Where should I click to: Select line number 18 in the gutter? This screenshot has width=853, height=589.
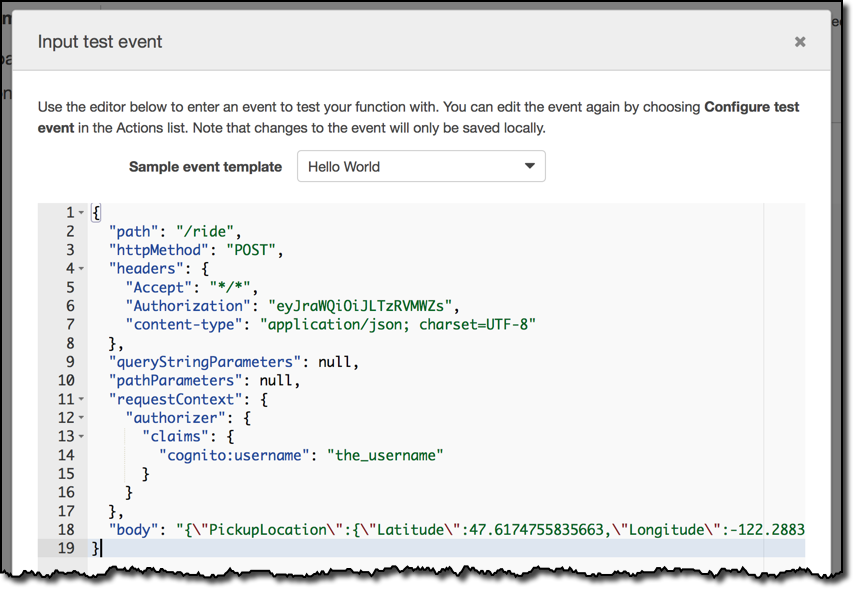66,530
